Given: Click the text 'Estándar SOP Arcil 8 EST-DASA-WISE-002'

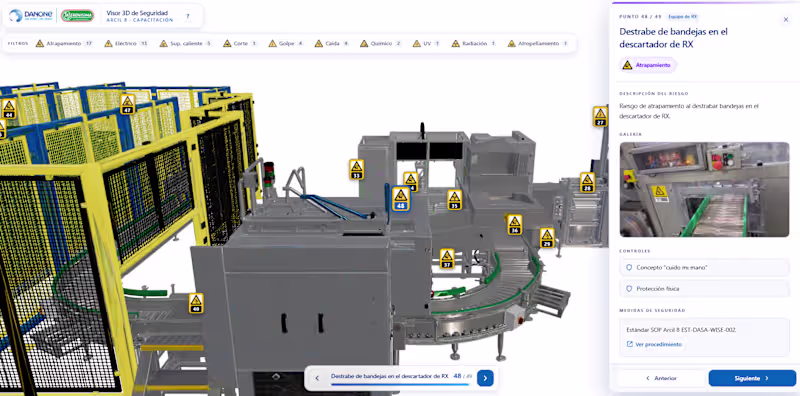Looking at the screenshot, I should (x=682, y=330).
